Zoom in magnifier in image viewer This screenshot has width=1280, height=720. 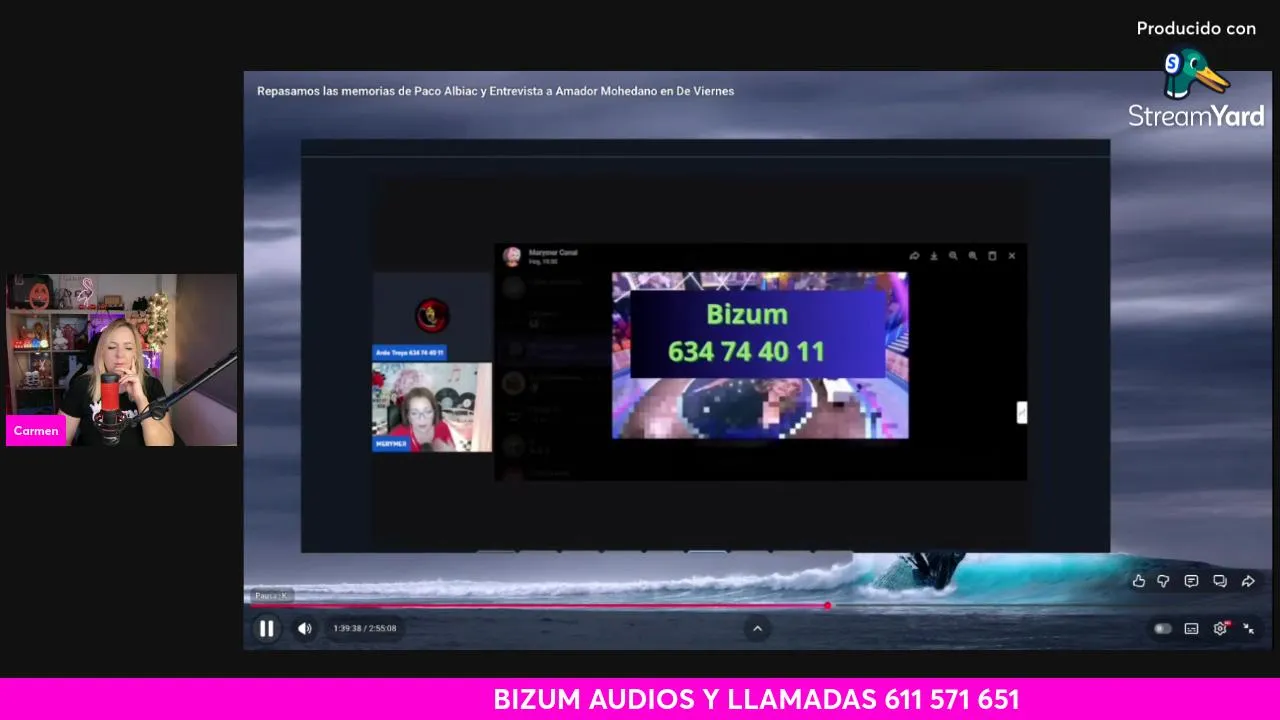click(973, 256)
